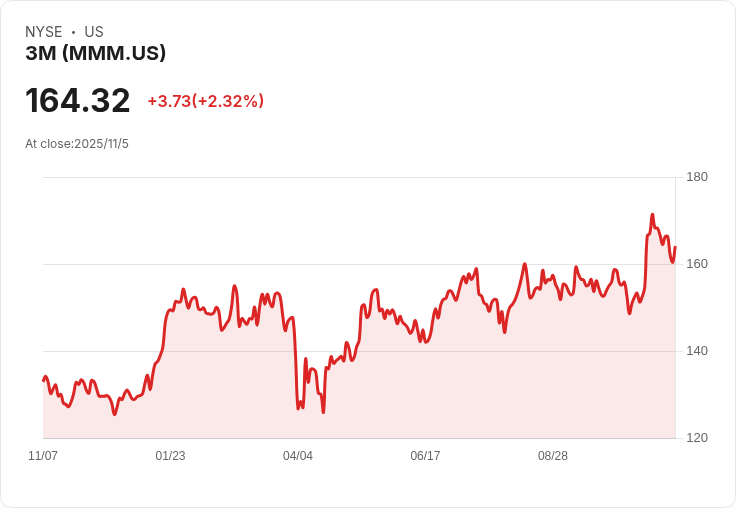The height and width of the screenshot is (508, 736).
Task: Click the current price 164.32
Action: (x=78, y=101)
